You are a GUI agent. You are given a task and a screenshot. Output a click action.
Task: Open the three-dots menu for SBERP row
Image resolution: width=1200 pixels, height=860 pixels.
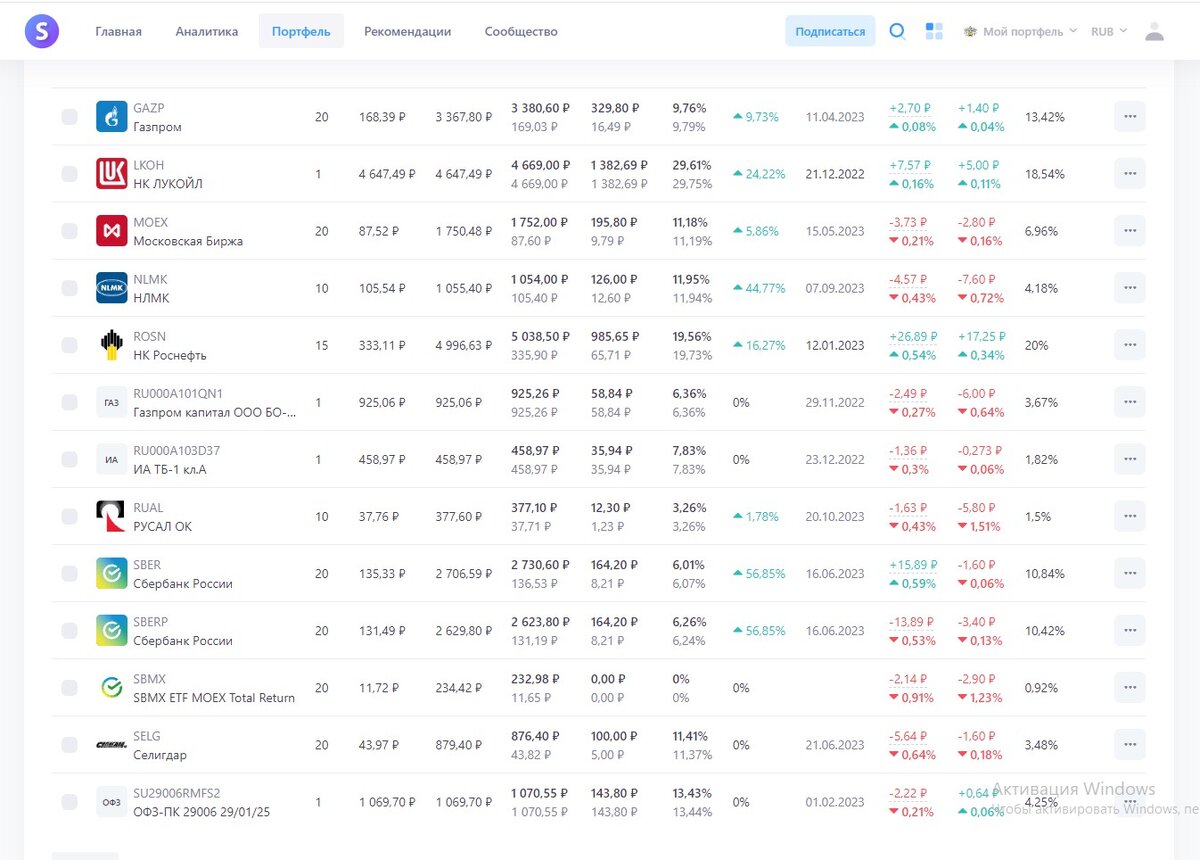1130,630
